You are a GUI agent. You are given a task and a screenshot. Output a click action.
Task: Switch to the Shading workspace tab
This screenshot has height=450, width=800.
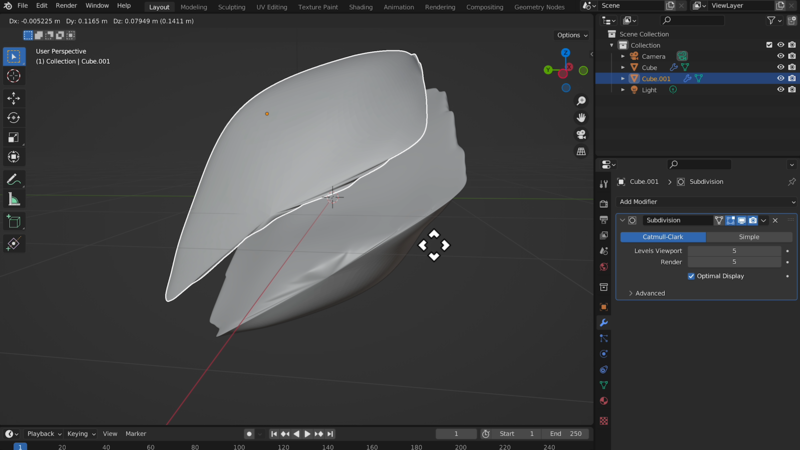pos(361,7)
